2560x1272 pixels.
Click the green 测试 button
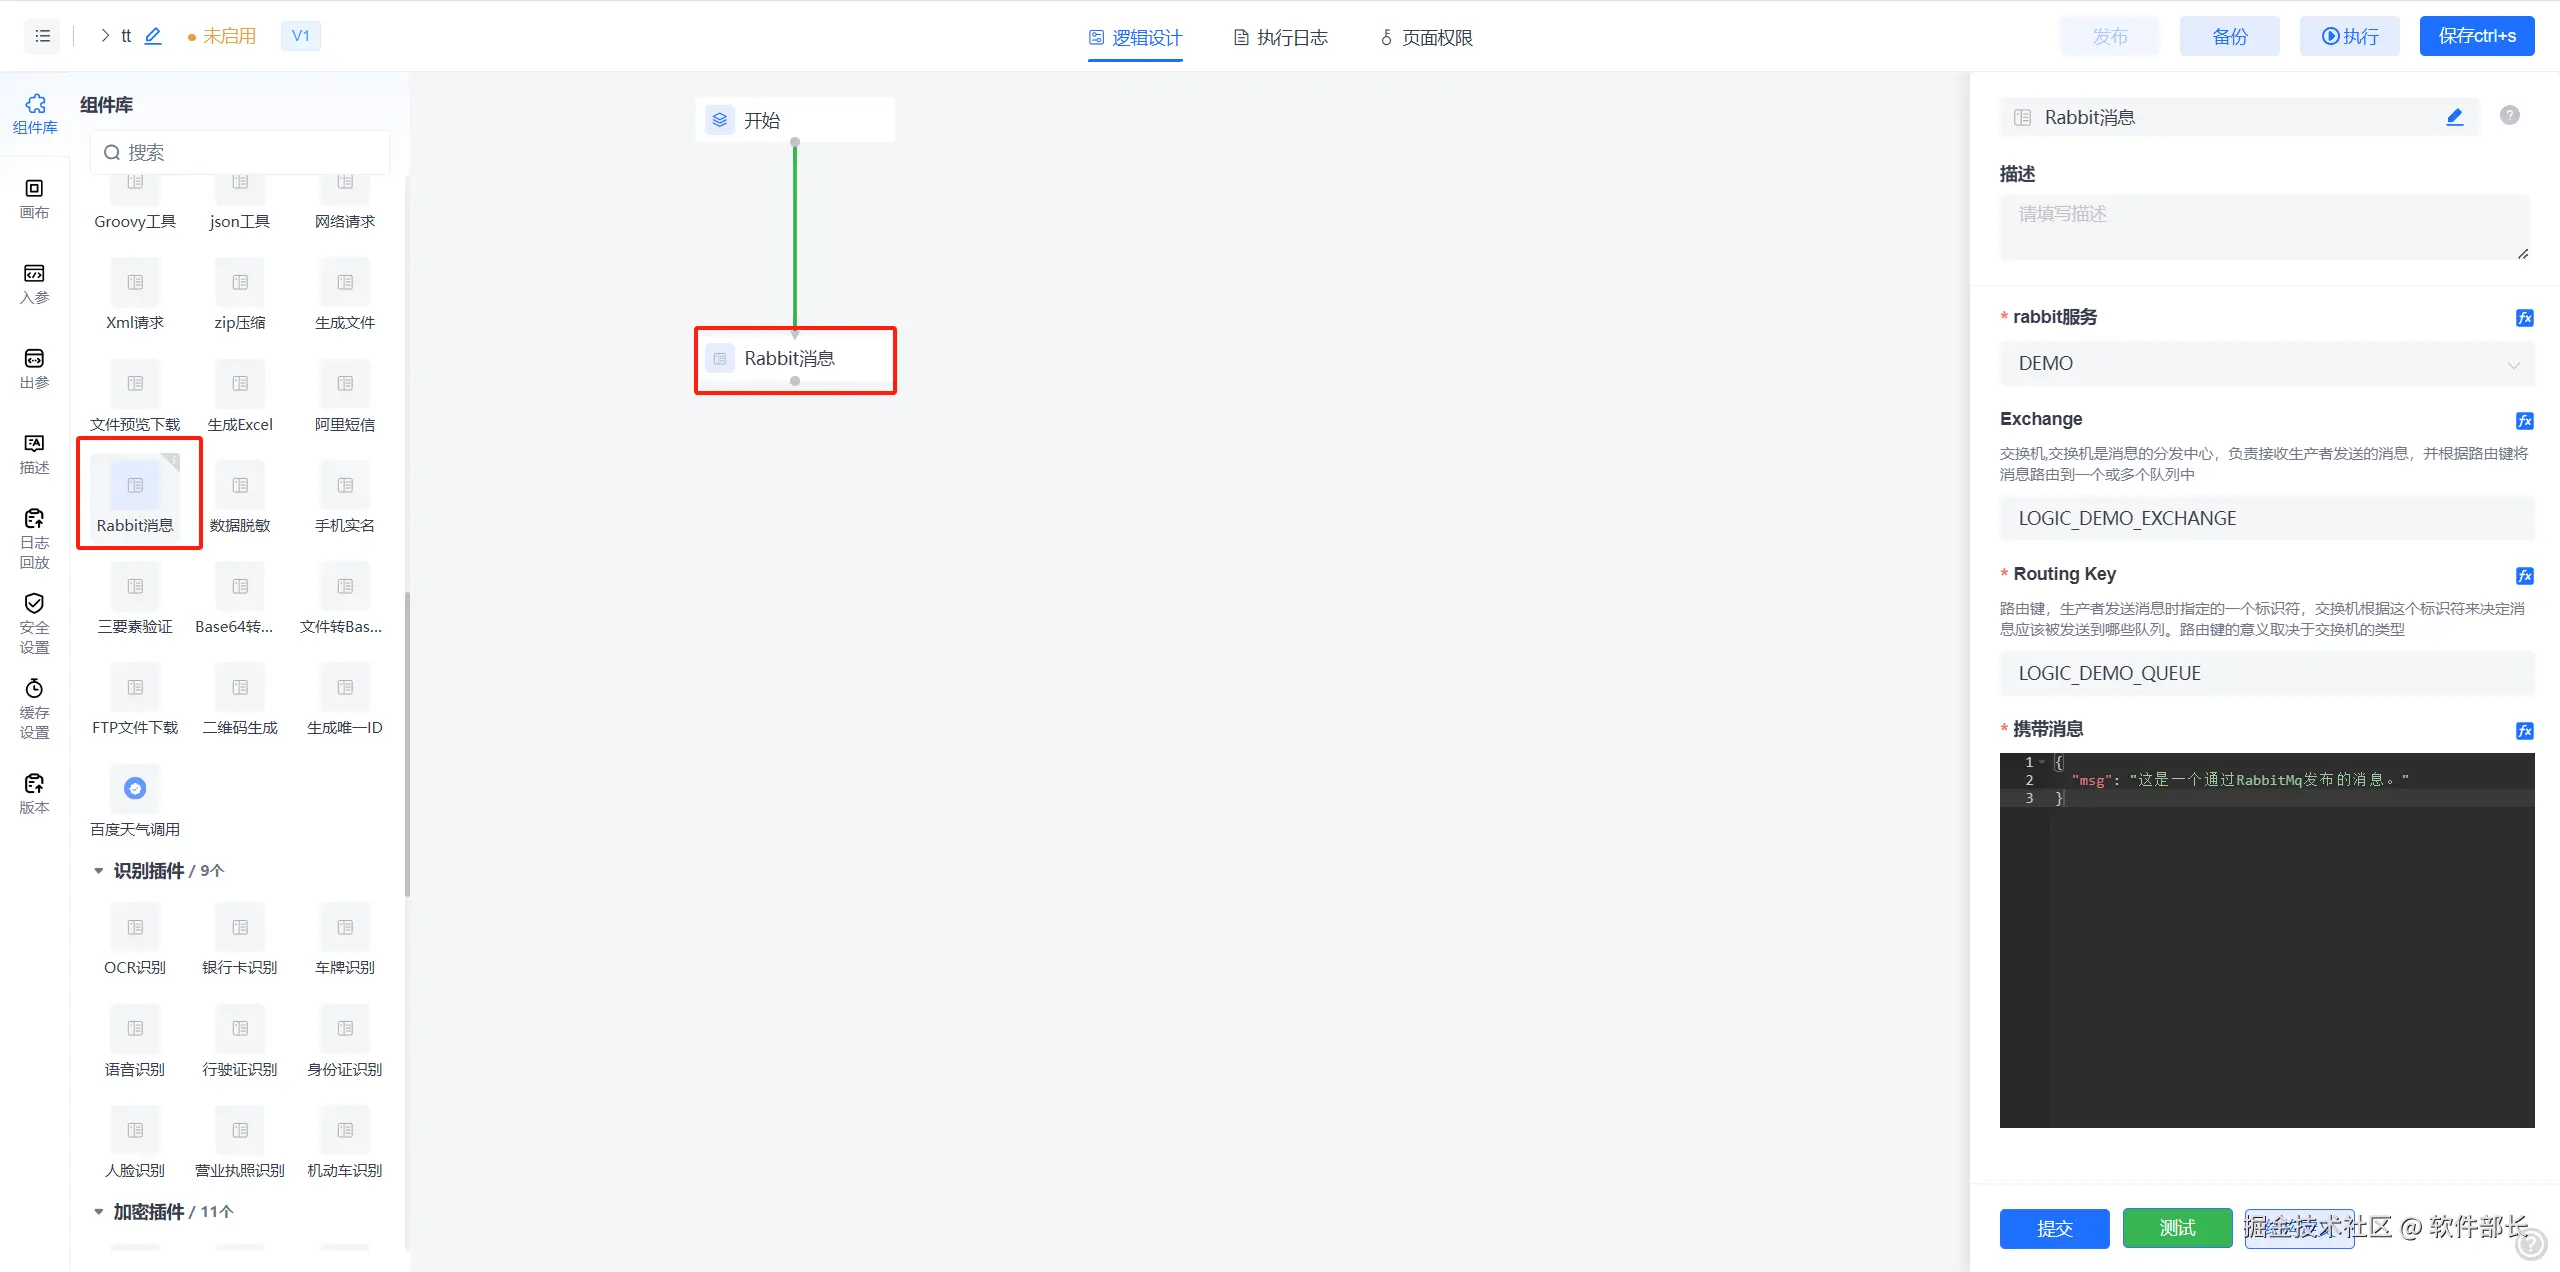[x=2177, y=1228]
